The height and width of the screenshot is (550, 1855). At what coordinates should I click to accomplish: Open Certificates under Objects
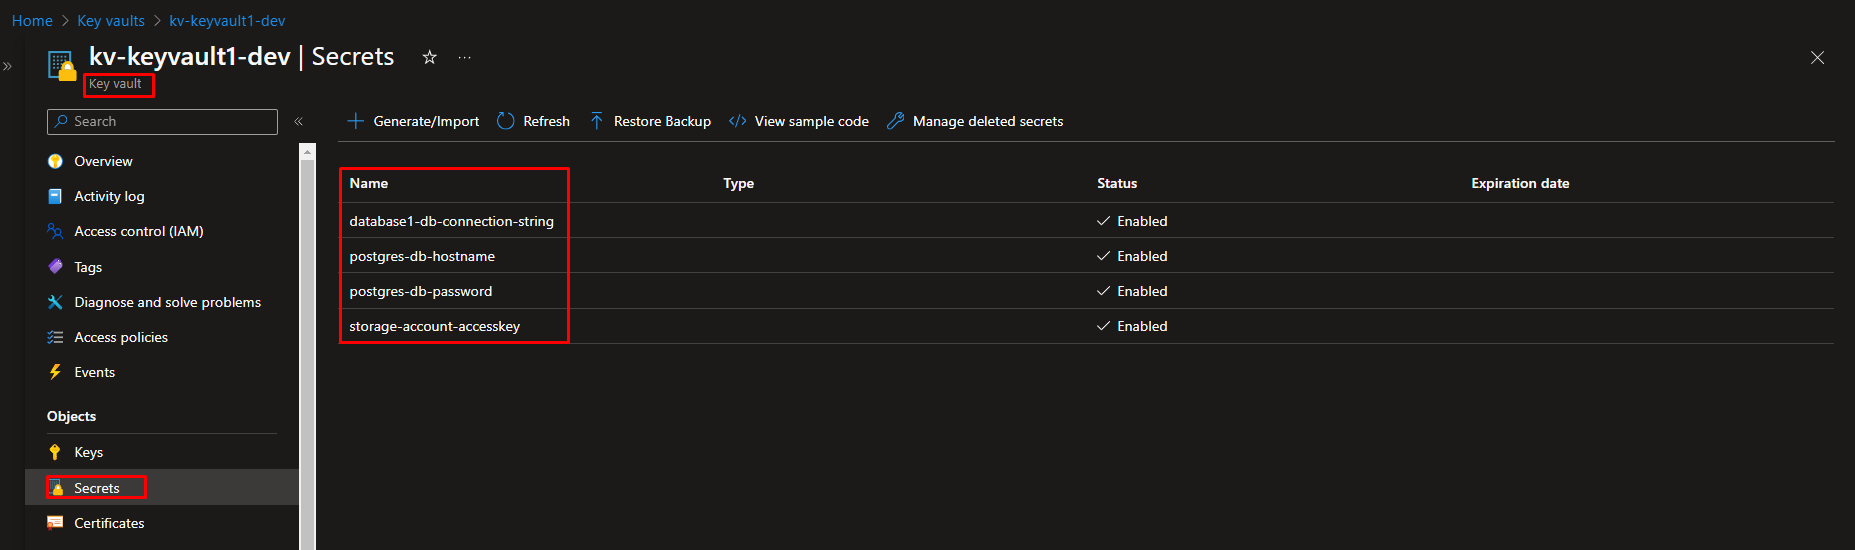(x=109, y=523)
